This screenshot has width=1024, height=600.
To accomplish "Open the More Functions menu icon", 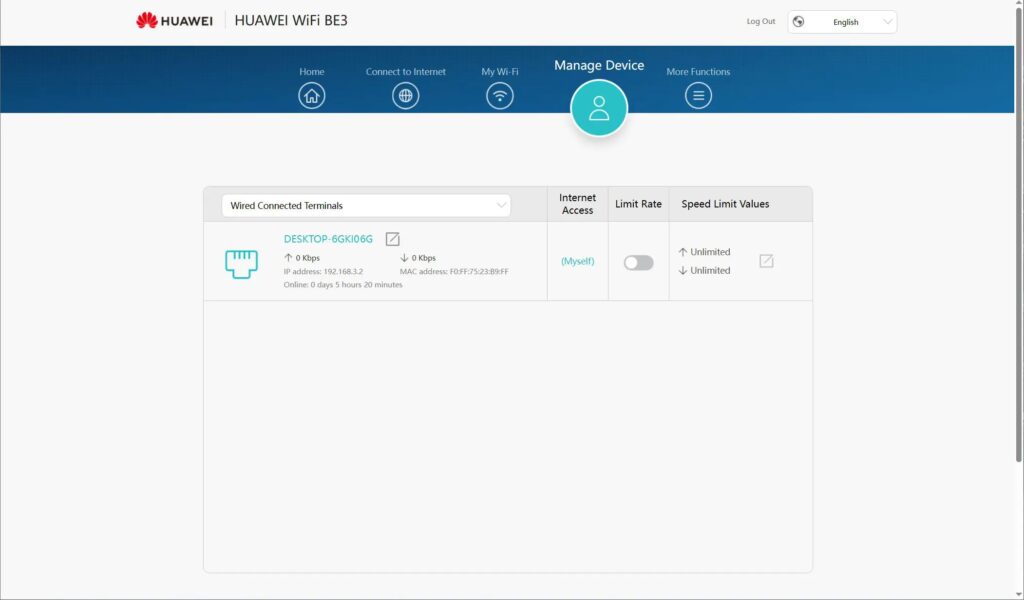I will 698,96.
